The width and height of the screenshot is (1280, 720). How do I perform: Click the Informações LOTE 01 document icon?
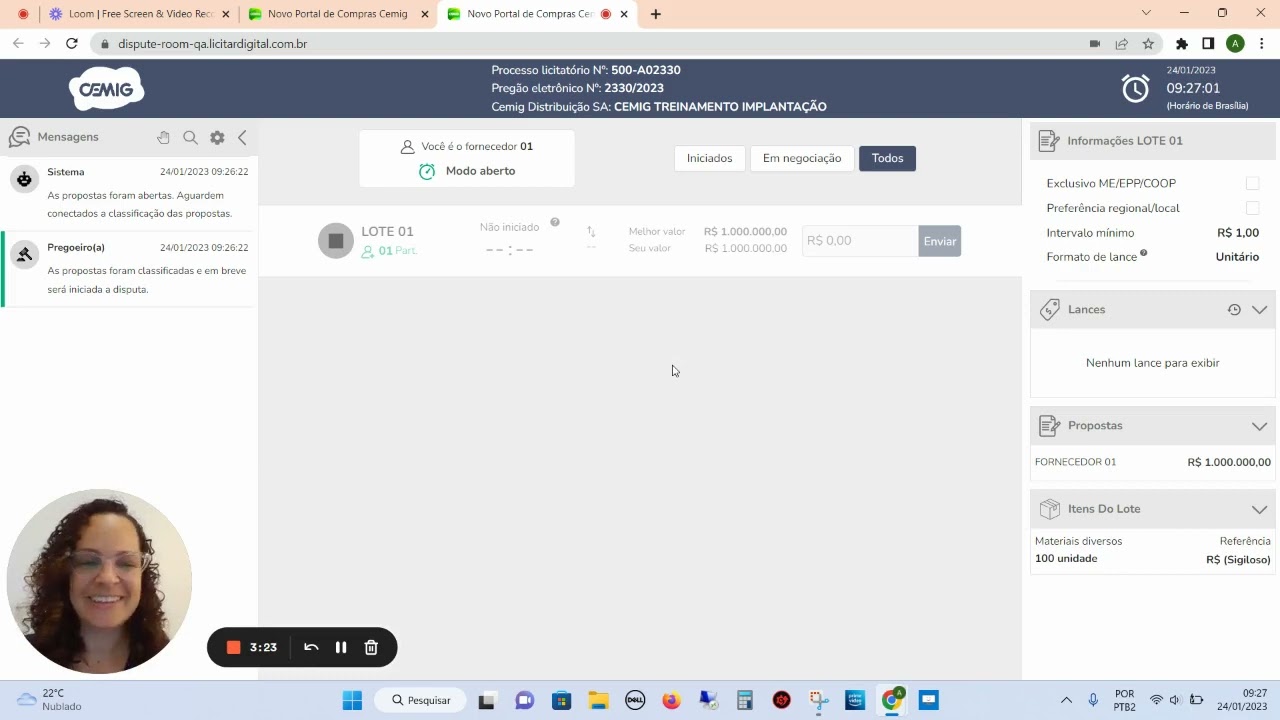pos(1049,141)
